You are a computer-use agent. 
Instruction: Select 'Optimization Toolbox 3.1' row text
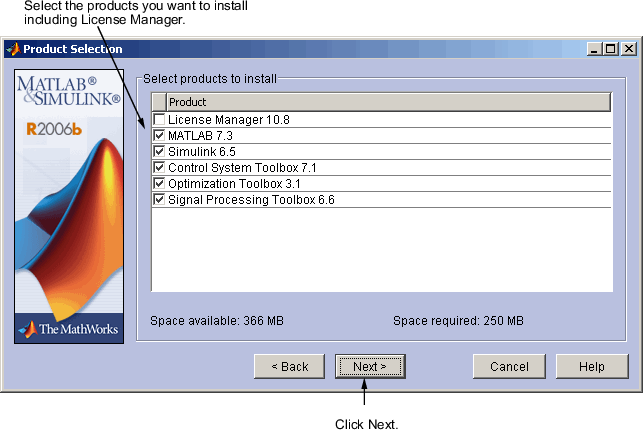coord(234,184)
